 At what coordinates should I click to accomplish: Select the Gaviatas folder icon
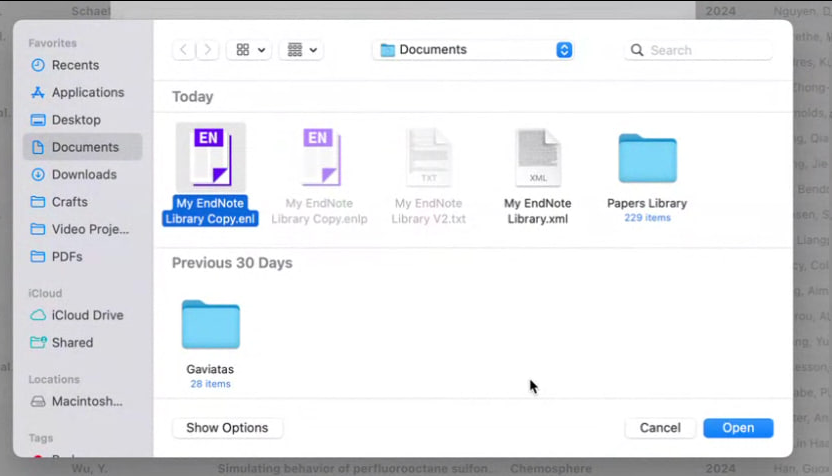[x=210, y=325]
